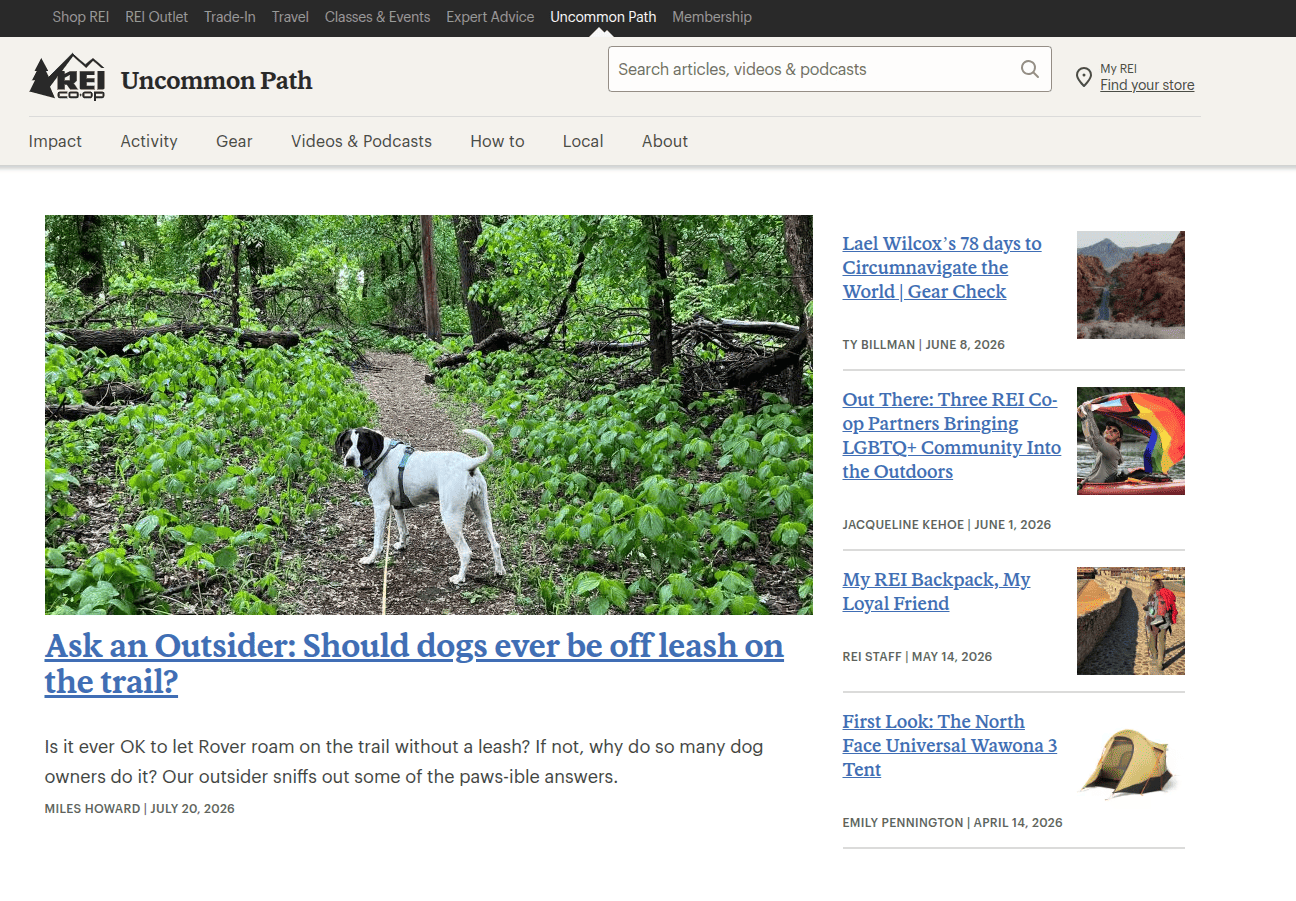
Task: Open My REI Backpack, My Loyal Friend link
Action: point(936,591)
